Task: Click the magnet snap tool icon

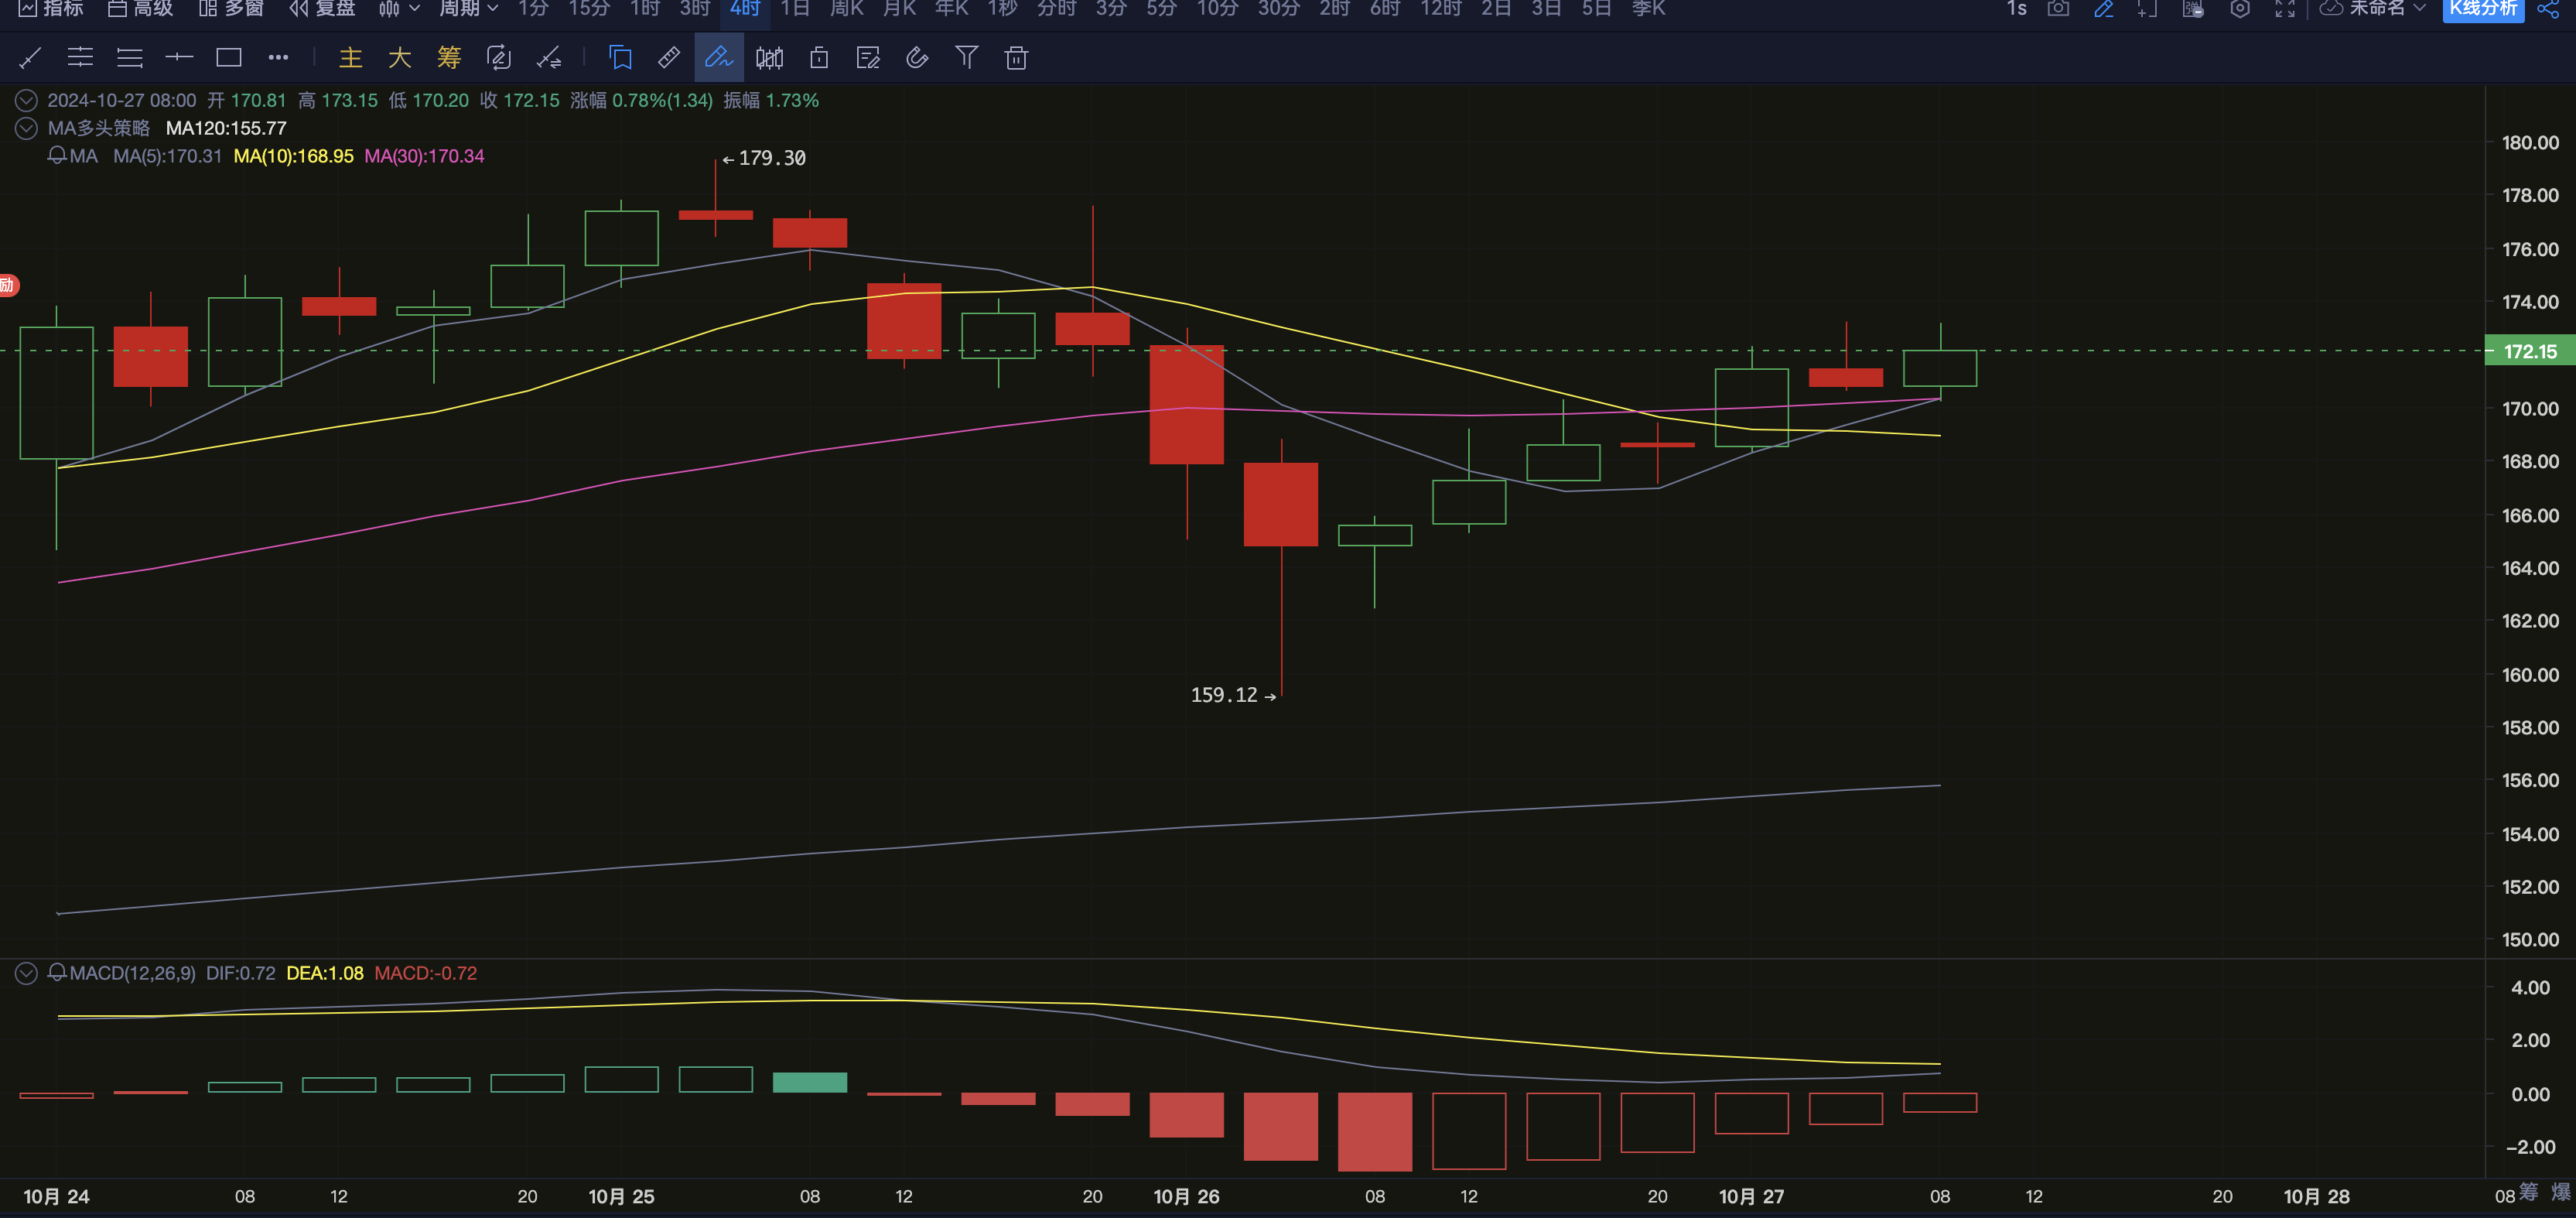Action: 917,58
